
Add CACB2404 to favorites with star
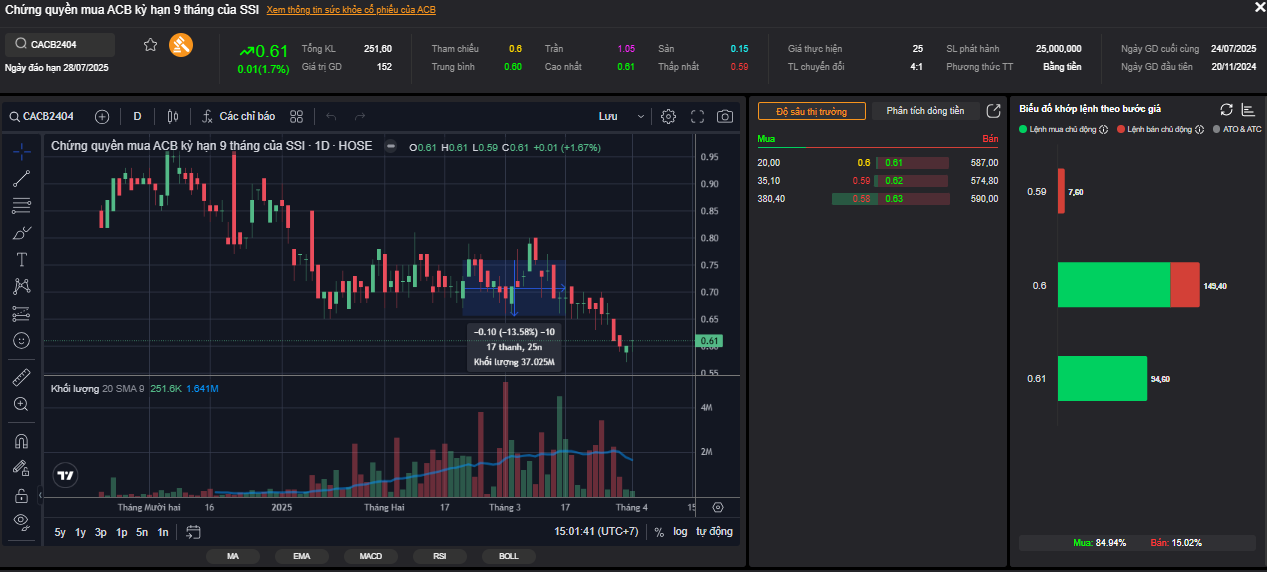[151, 44]
